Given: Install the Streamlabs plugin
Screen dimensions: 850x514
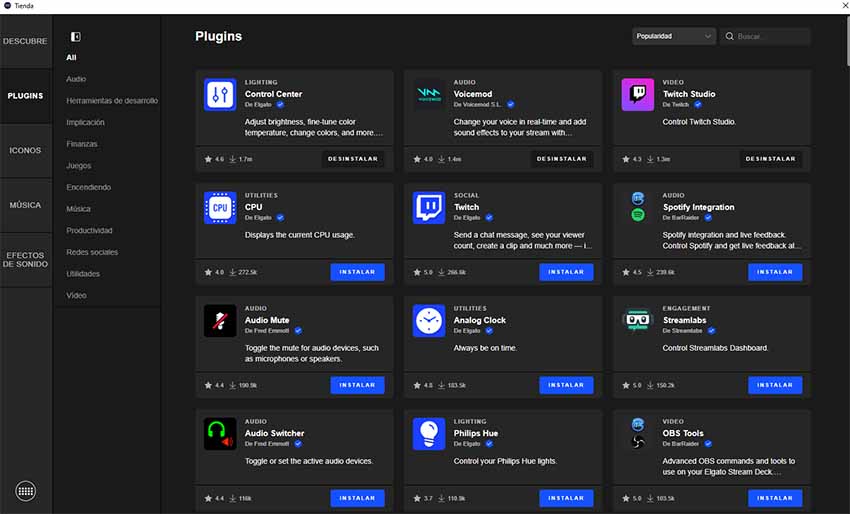Looking at the screenshot, I should coord(774,385).
